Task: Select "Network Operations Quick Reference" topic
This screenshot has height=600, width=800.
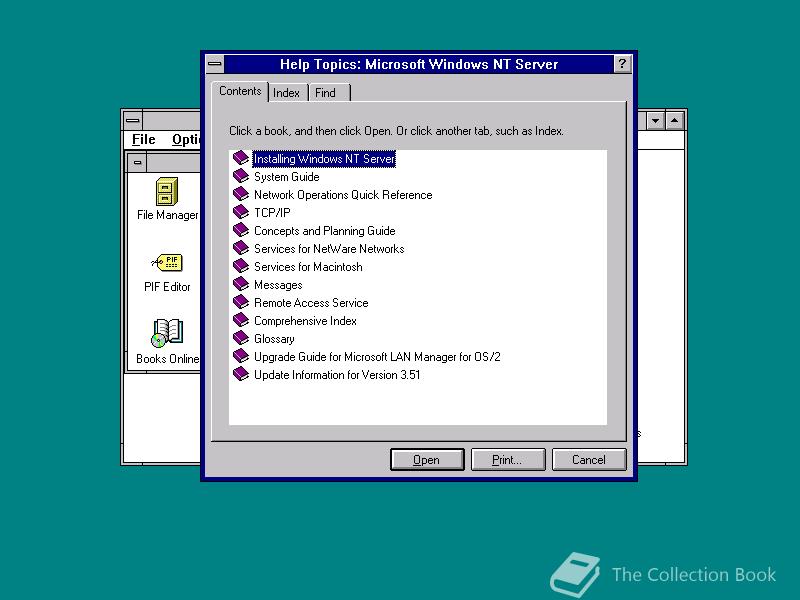Action: coord(343,195)
